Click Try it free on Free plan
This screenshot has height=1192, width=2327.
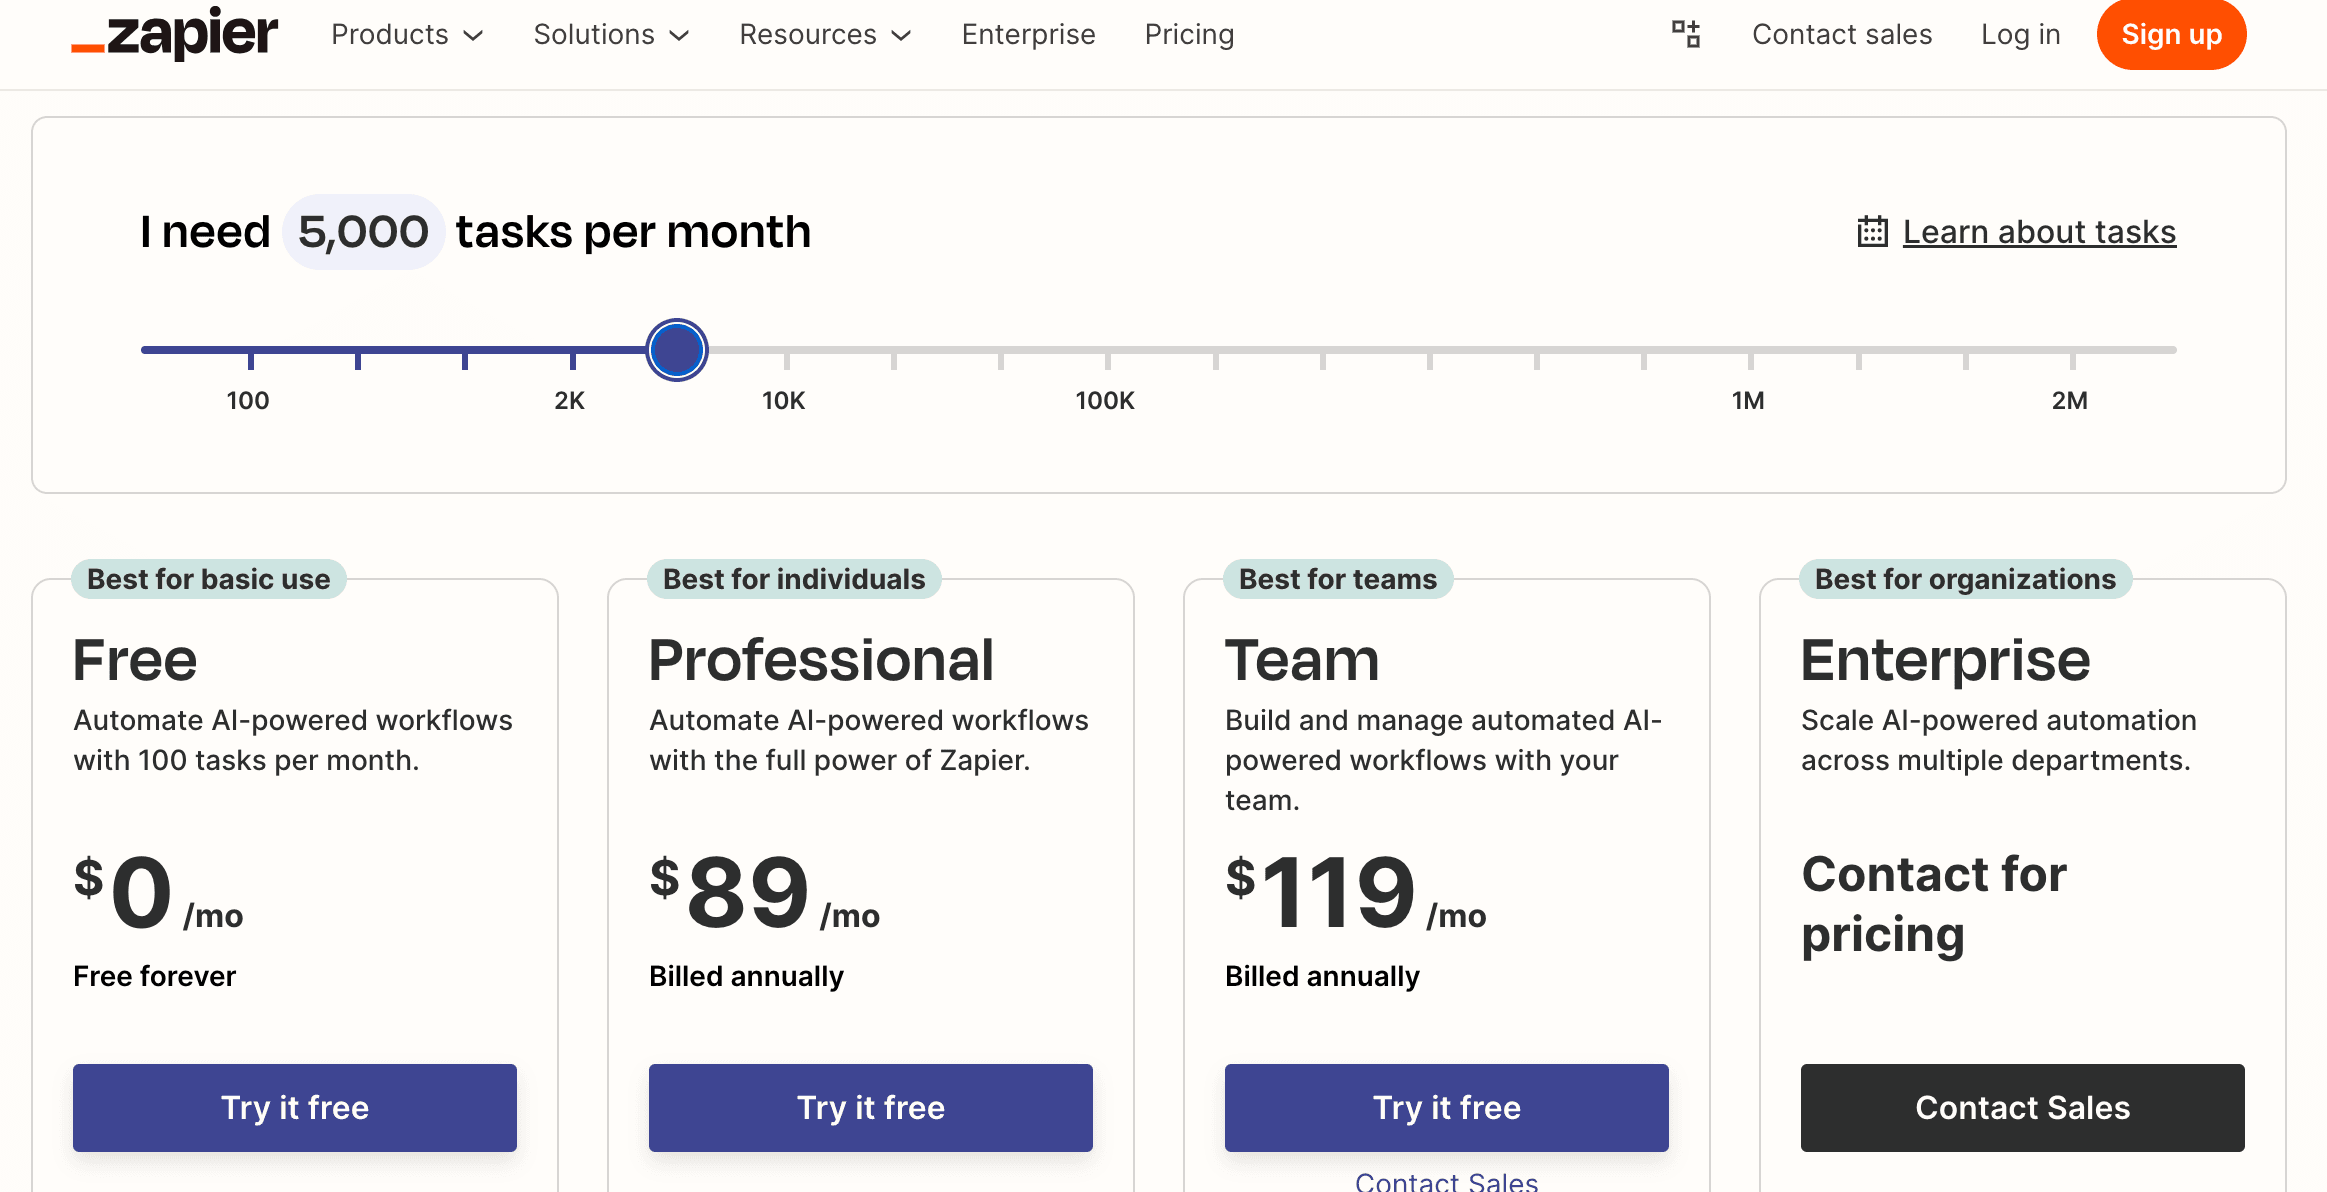(x=295, y=1108)
